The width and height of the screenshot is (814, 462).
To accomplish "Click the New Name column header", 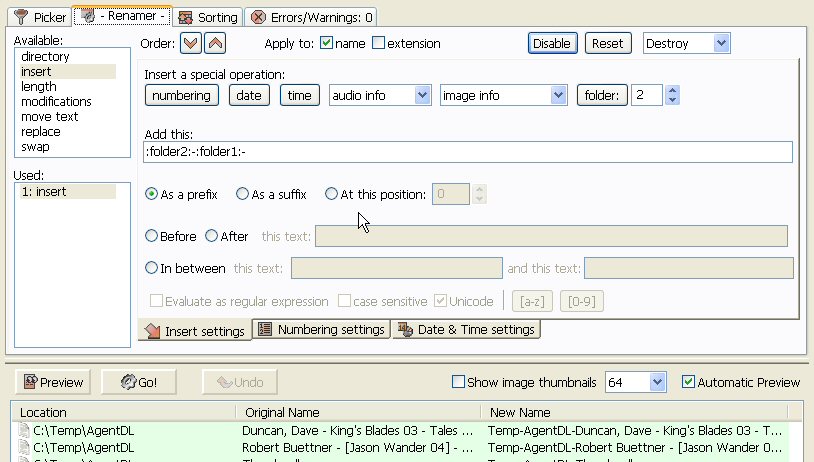I will pyautogui.click(x=635, y=412).
